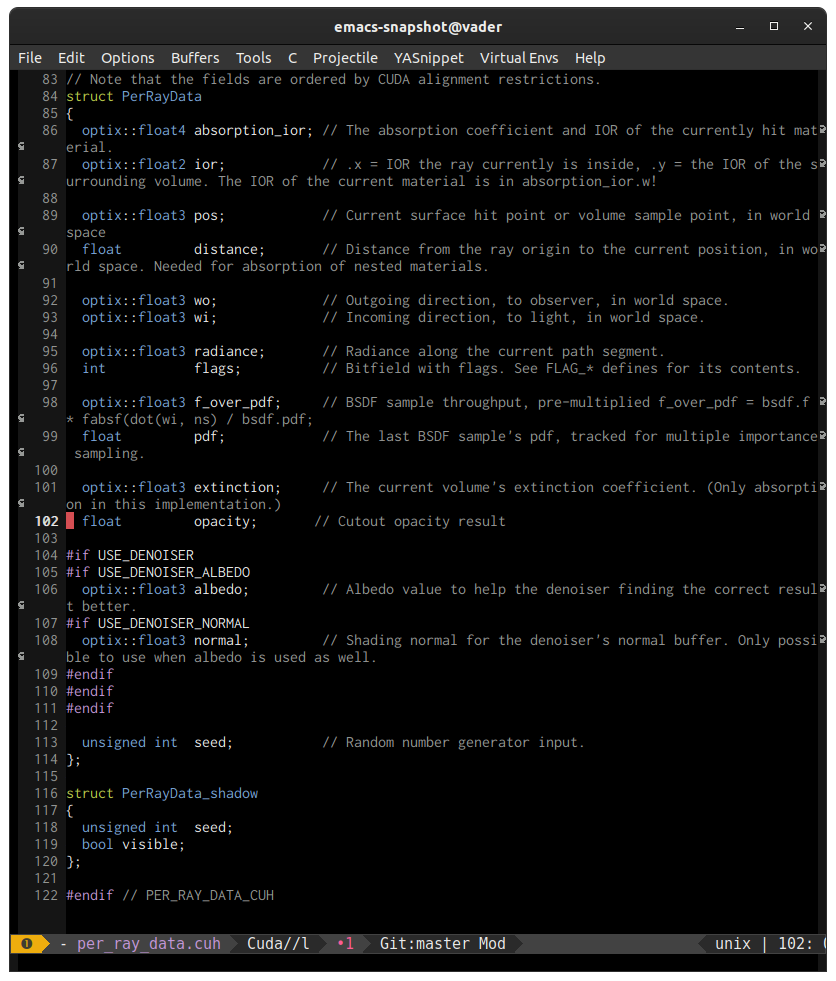The image size is (836, 981).
Task: Maximize the emacs-snapshot window
Action: coord(774,26)
